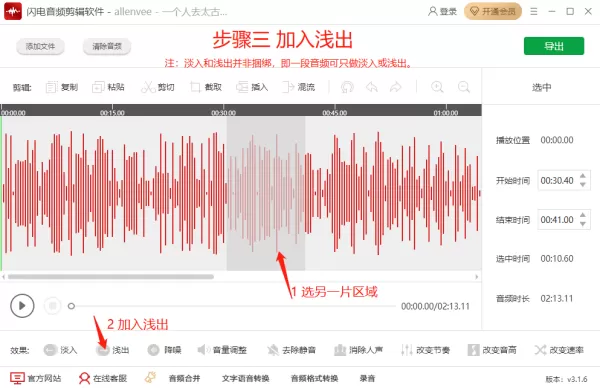Zoom out the waveform with magnifier minus
The width and height of the screenshot is (600, 388).
[x=464, y=87]
